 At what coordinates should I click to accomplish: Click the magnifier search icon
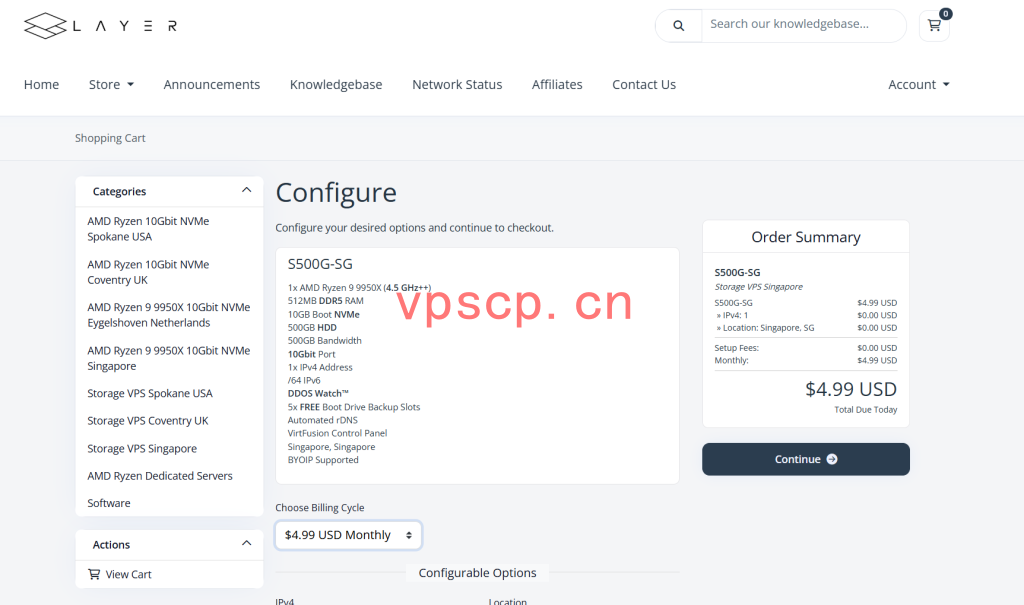click(679, 25)
